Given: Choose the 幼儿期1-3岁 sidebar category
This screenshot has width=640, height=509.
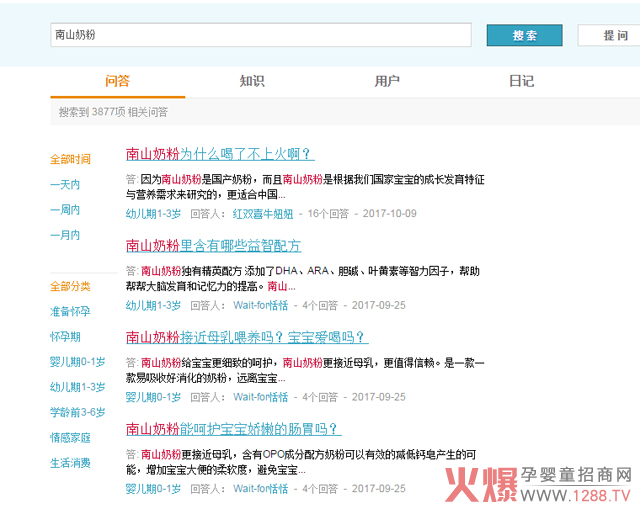Looking at the screenshot, I should click(x=78, y=387).
